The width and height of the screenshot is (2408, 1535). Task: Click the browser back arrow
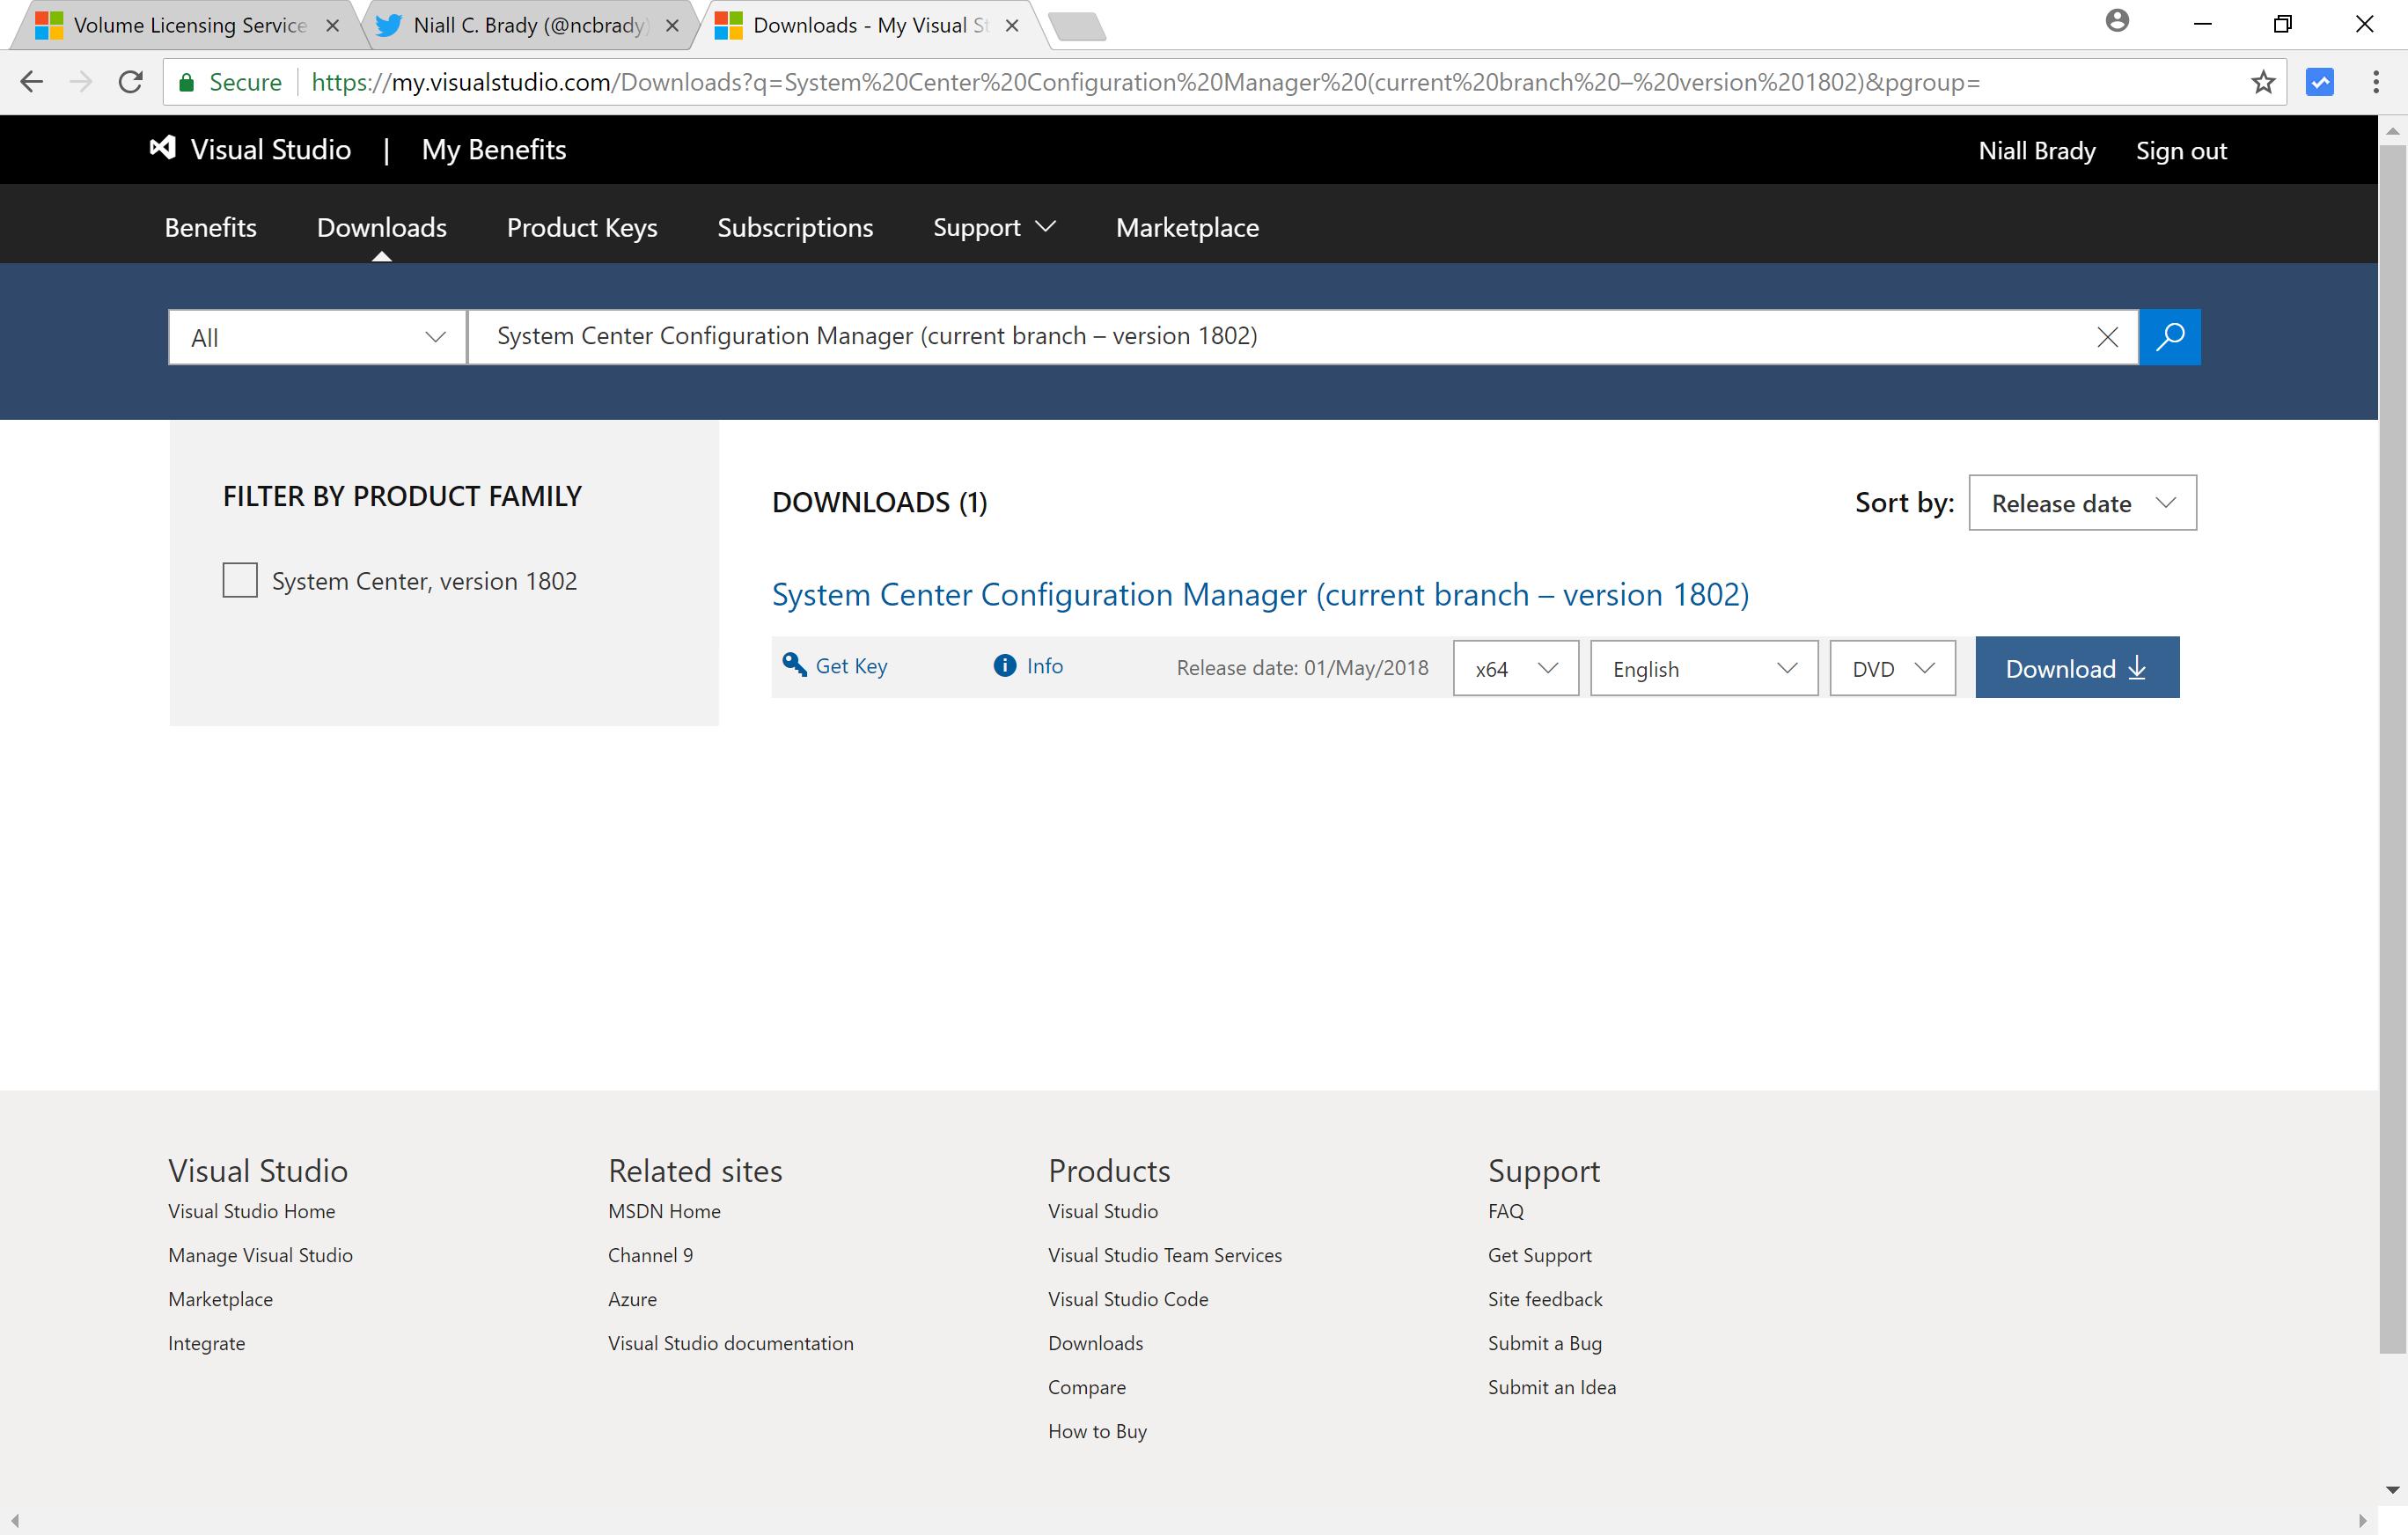point(31,82)
